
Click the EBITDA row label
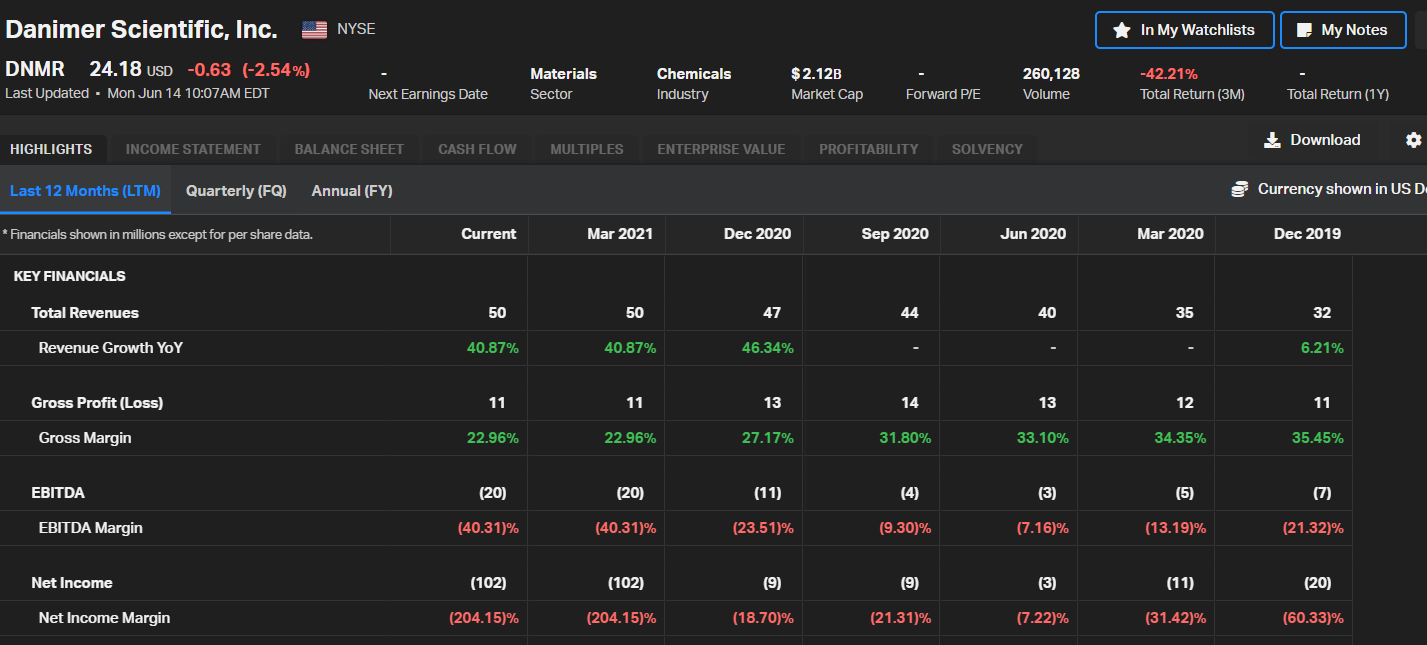58,493
